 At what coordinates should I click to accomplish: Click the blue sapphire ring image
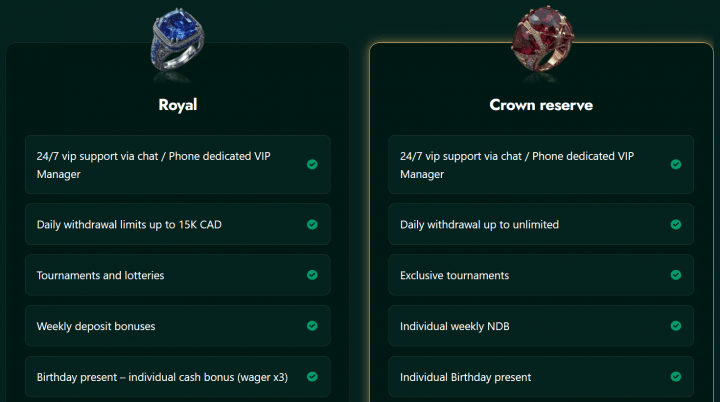[x=177, y=43]
